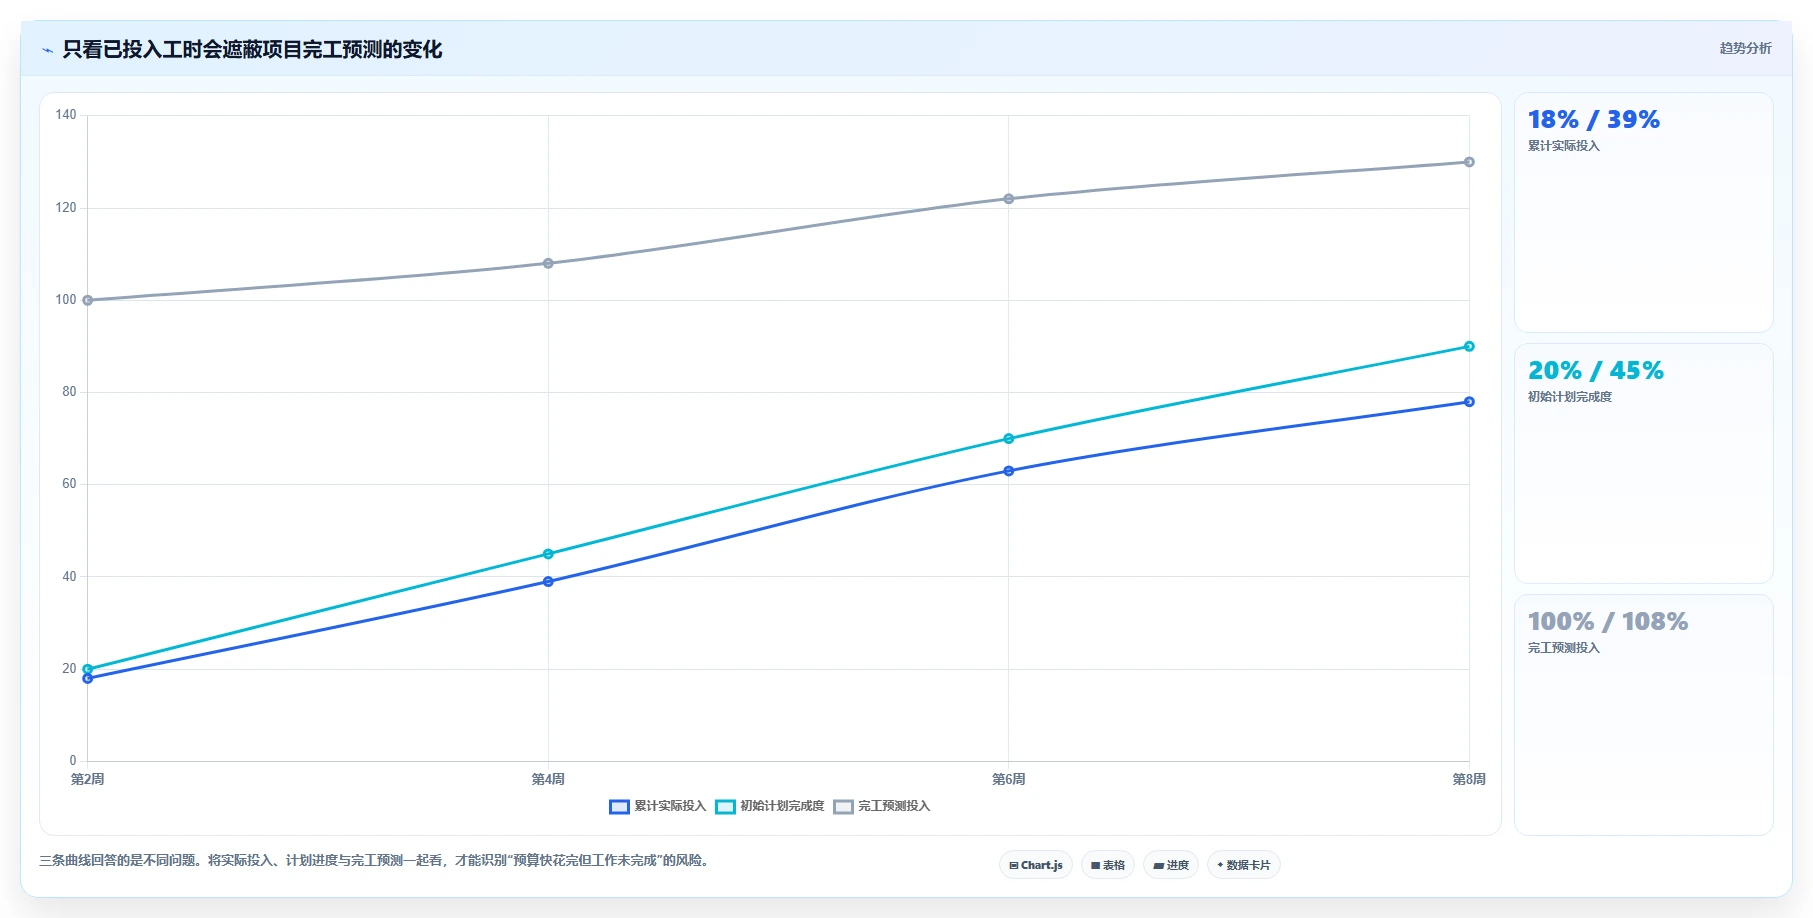Click the 120 y-axis label
The height and width of the screenshot is (918, 1813).
(66, 208)
